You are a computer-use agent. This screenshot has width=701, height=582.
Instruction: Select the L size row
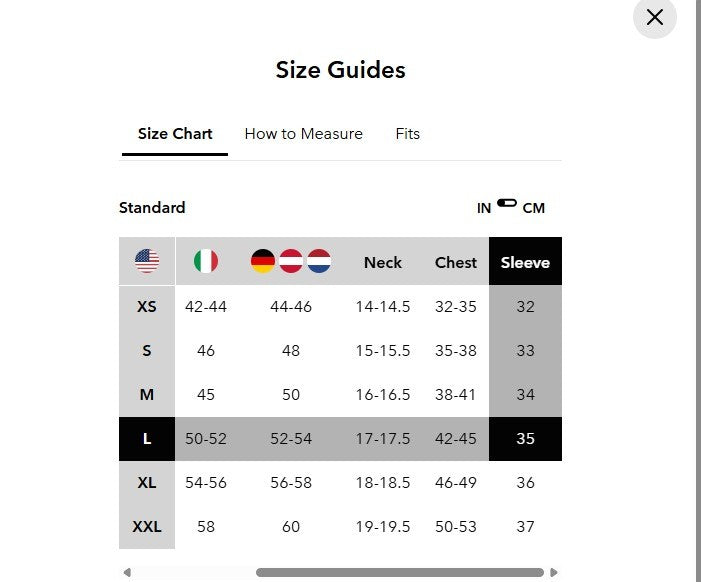click(147, 439)
